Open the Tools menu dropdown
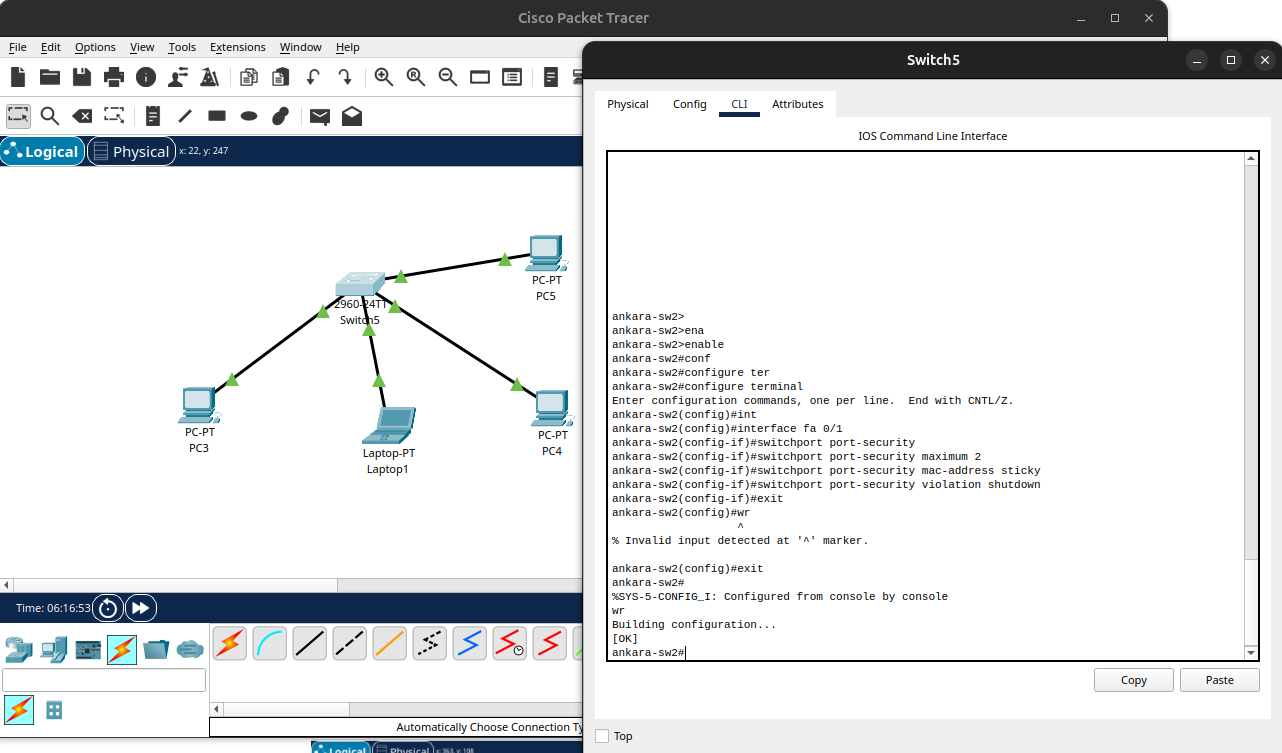 [x=182, y=47]
